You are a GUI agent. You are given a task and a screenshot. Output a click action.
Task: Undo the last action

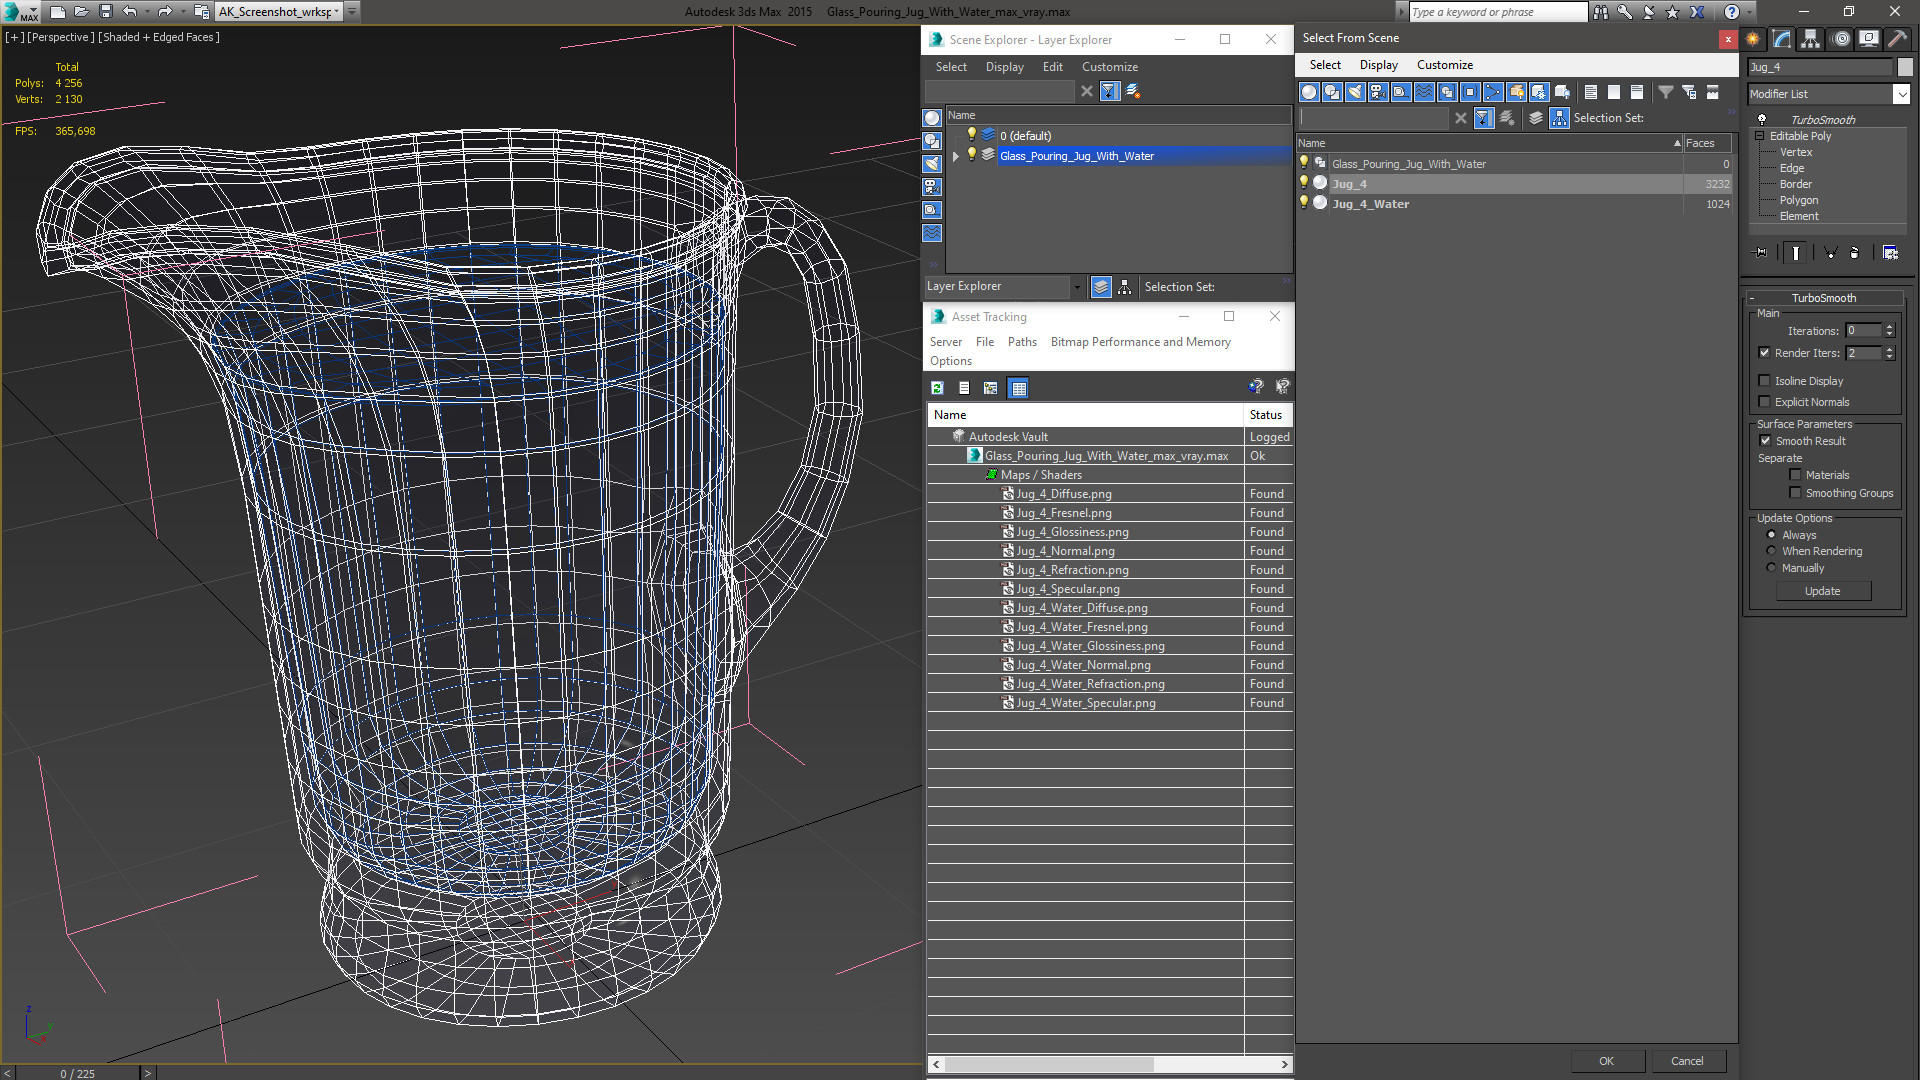[x=130, y=12]
